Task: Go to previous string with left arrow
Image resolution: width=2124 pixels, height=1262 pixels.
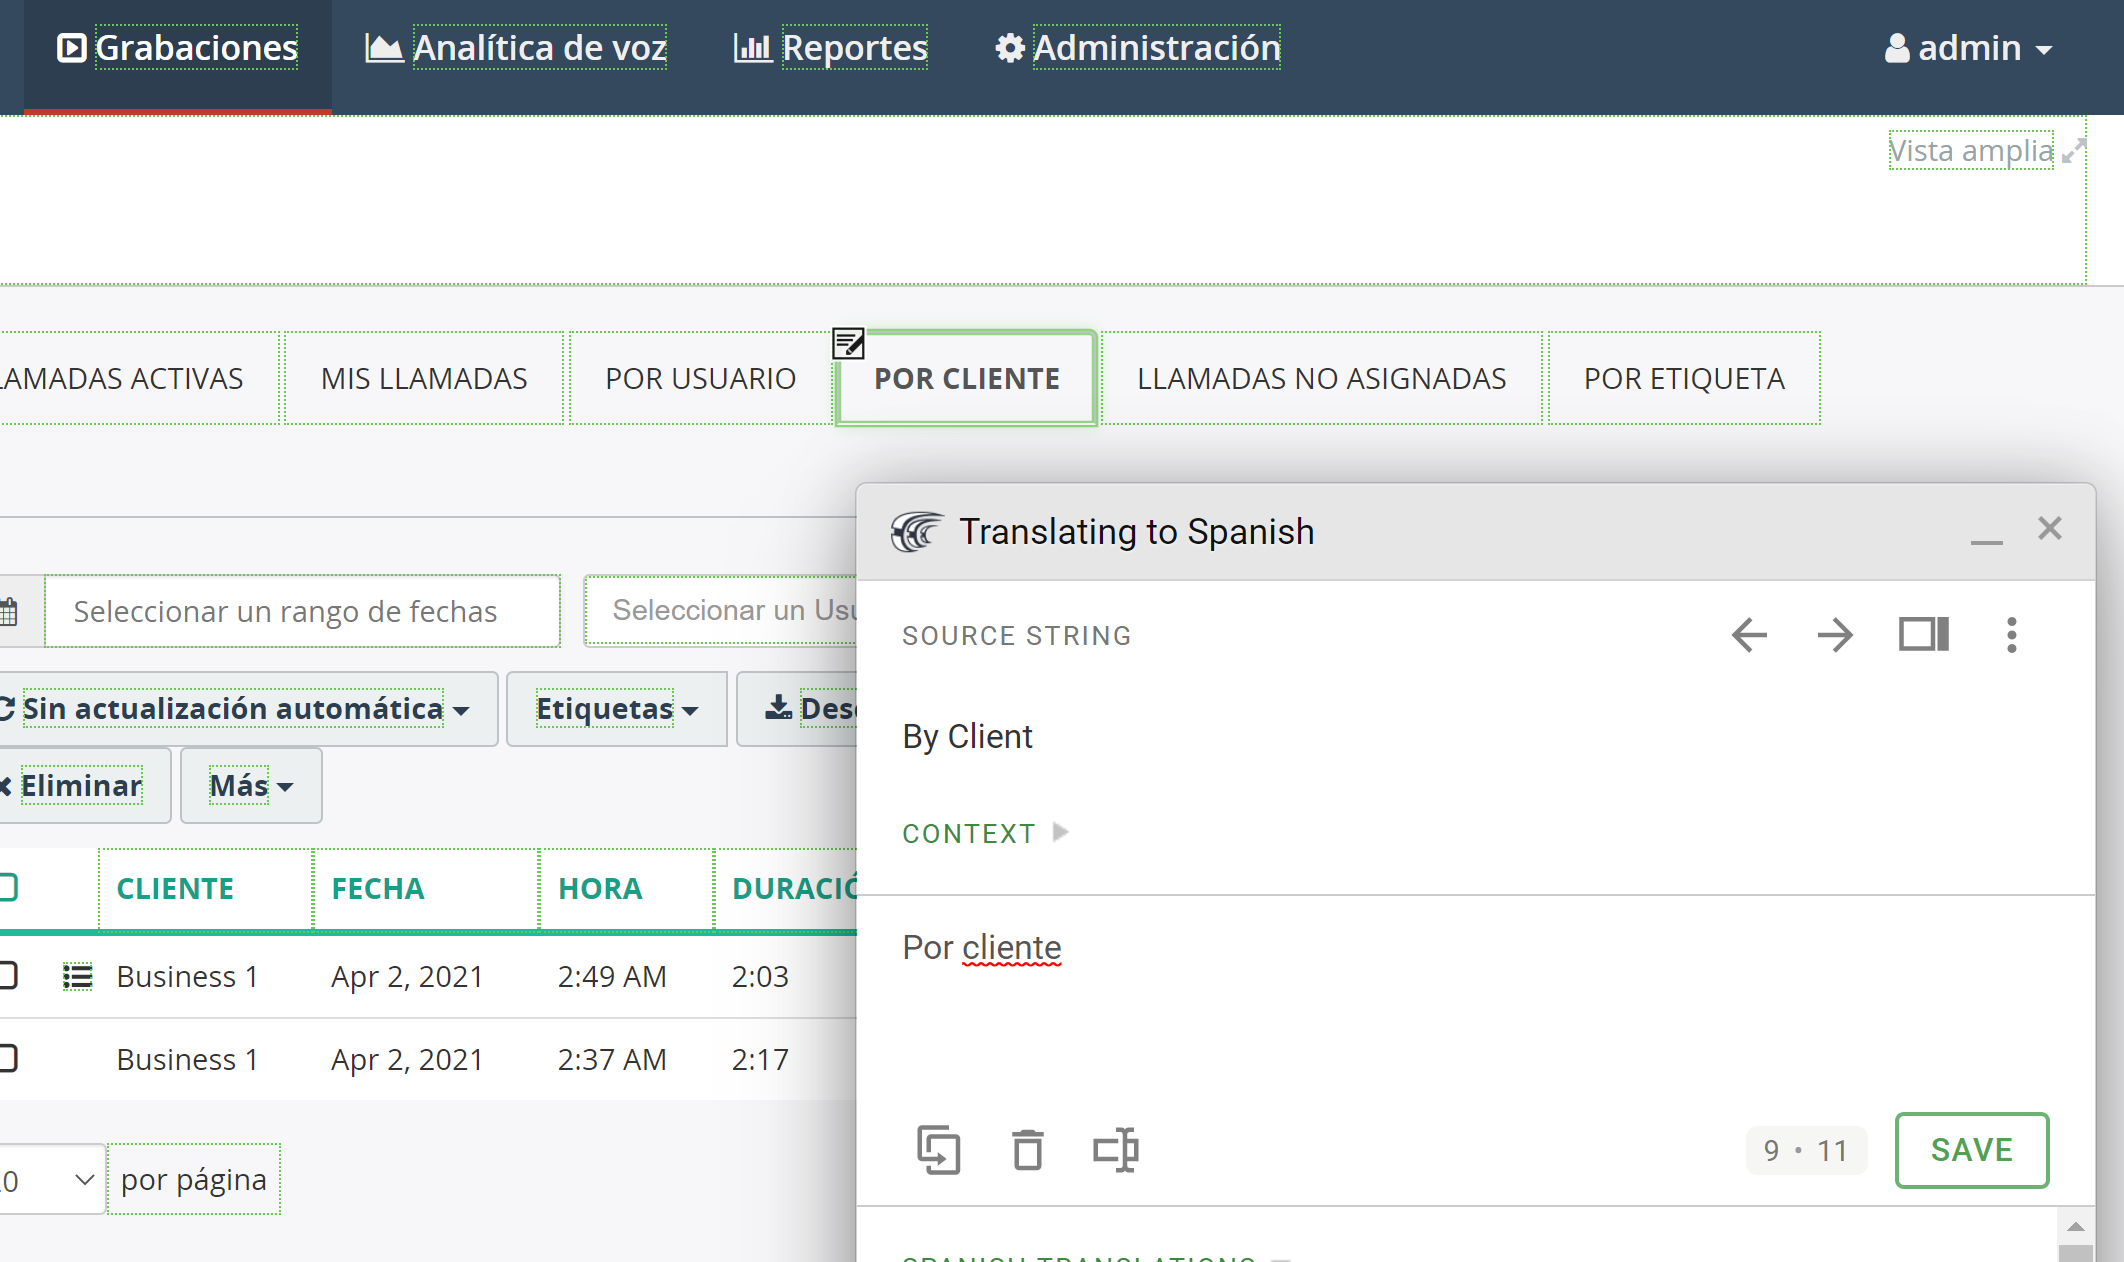Action: [x=1749, y=635]
